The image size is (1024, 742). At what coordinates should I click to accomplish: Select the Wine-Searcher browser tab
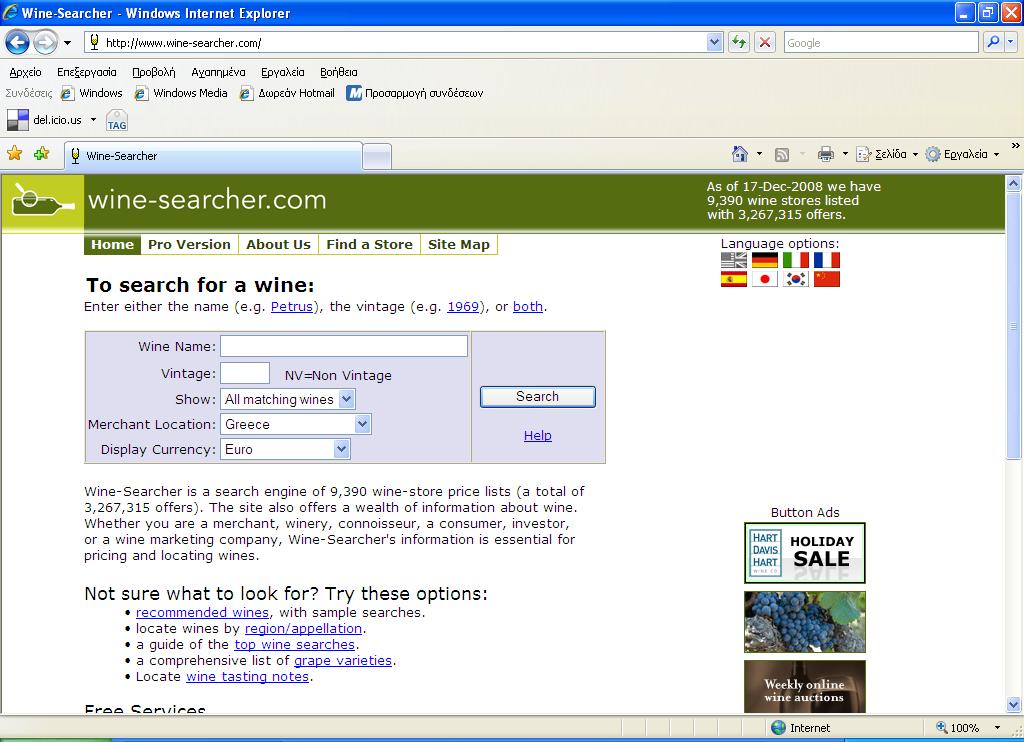(213, 156)
